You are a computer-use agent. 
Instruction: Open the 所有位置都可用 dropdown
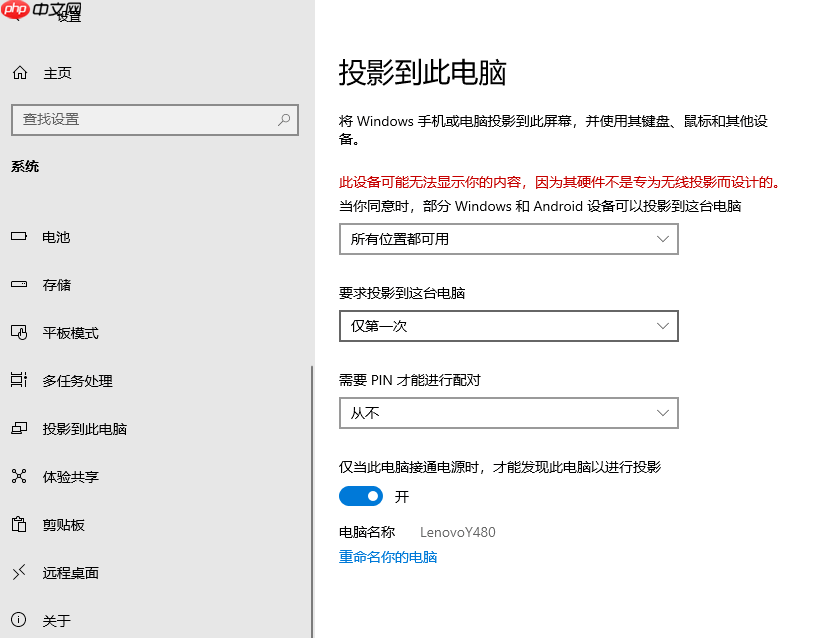508,239
